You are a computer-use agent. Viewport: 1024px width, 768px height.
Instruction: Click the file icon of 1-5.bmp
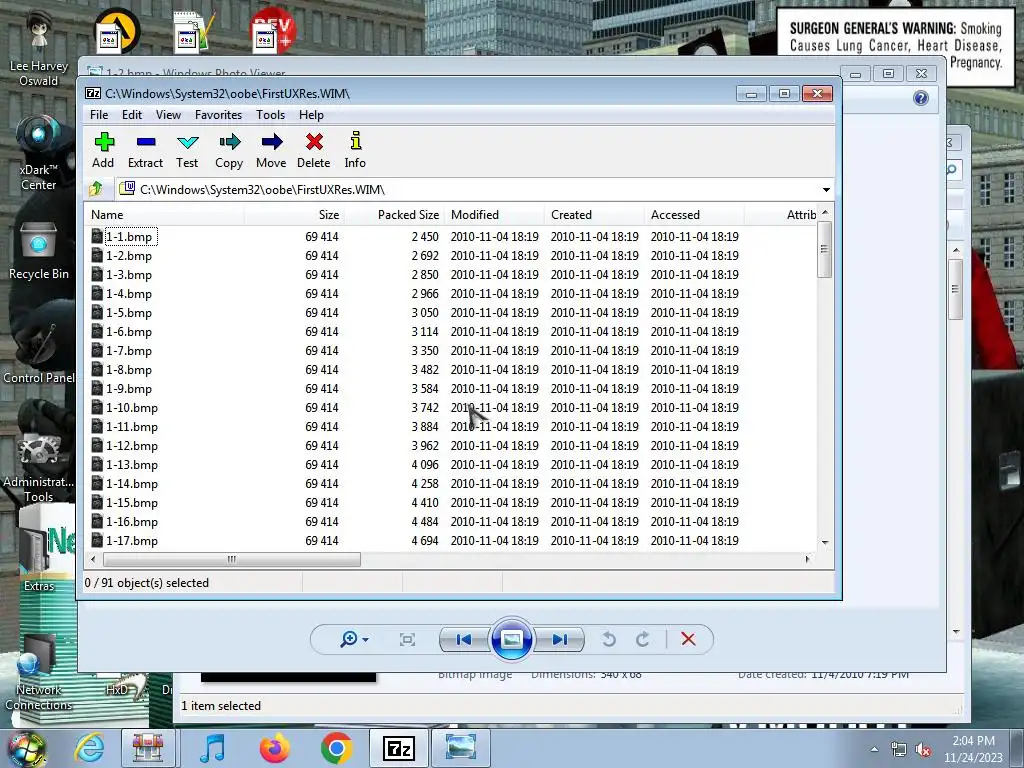pos(97,312)
